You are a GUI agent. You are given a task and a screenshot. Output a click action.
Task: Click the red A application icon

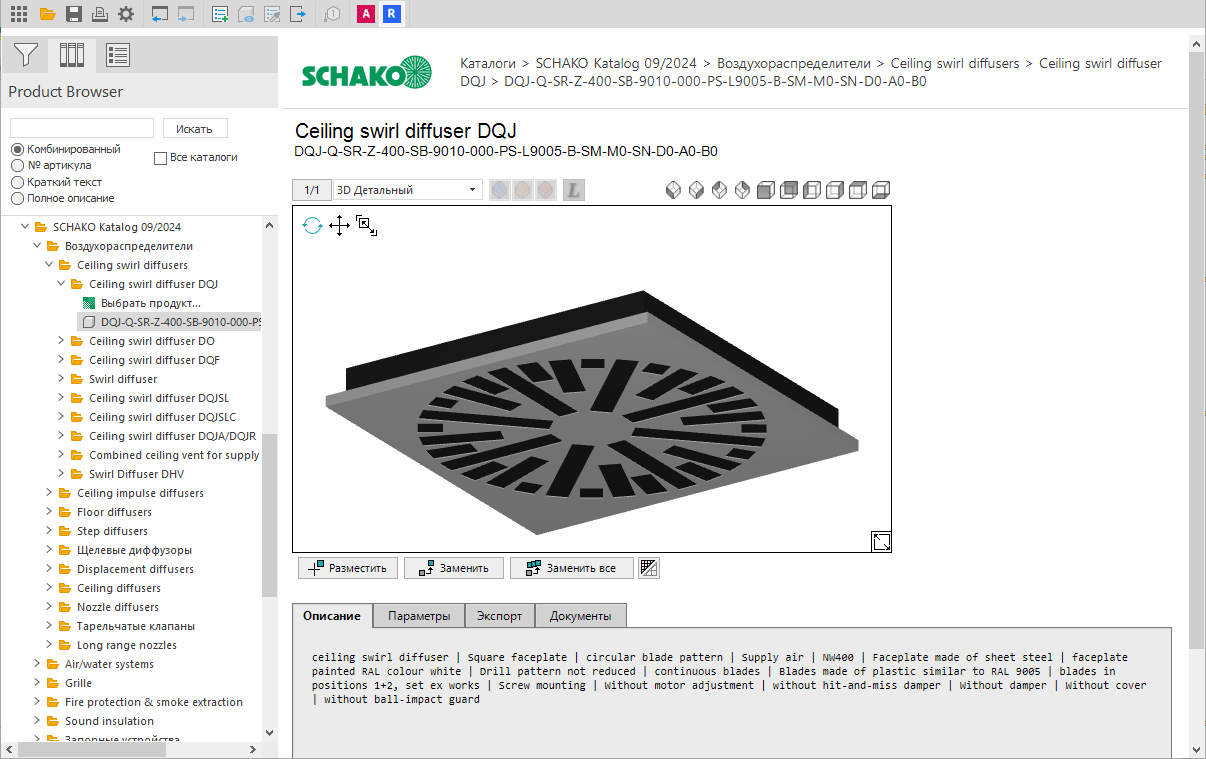[366, 14]
